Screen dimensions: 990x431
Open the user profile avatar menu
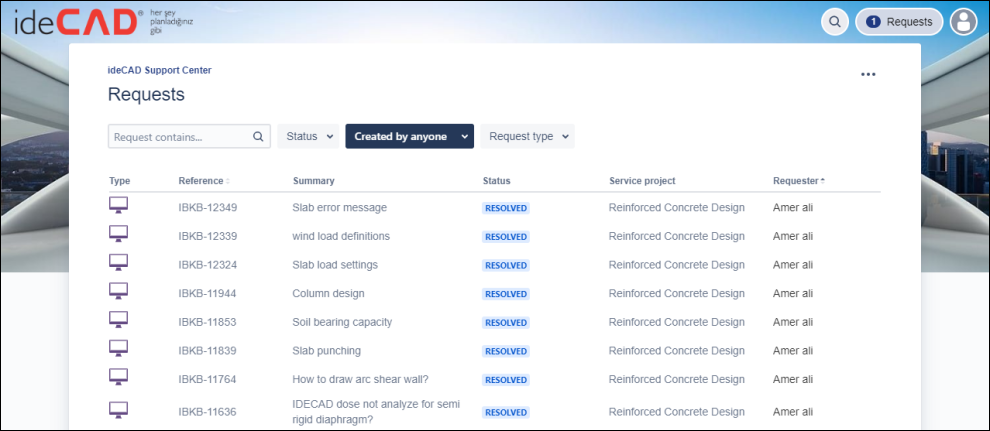pyautogui.click(x=963, y=22)
